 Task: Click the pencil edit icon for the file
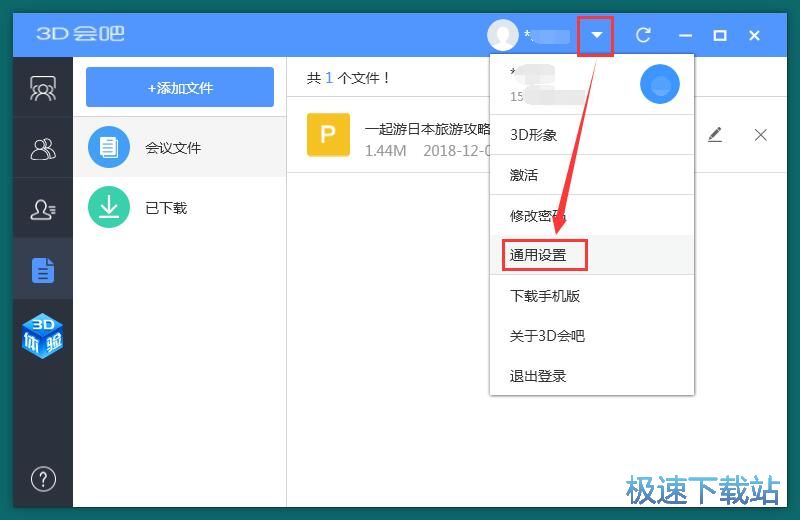pos(715,135)
